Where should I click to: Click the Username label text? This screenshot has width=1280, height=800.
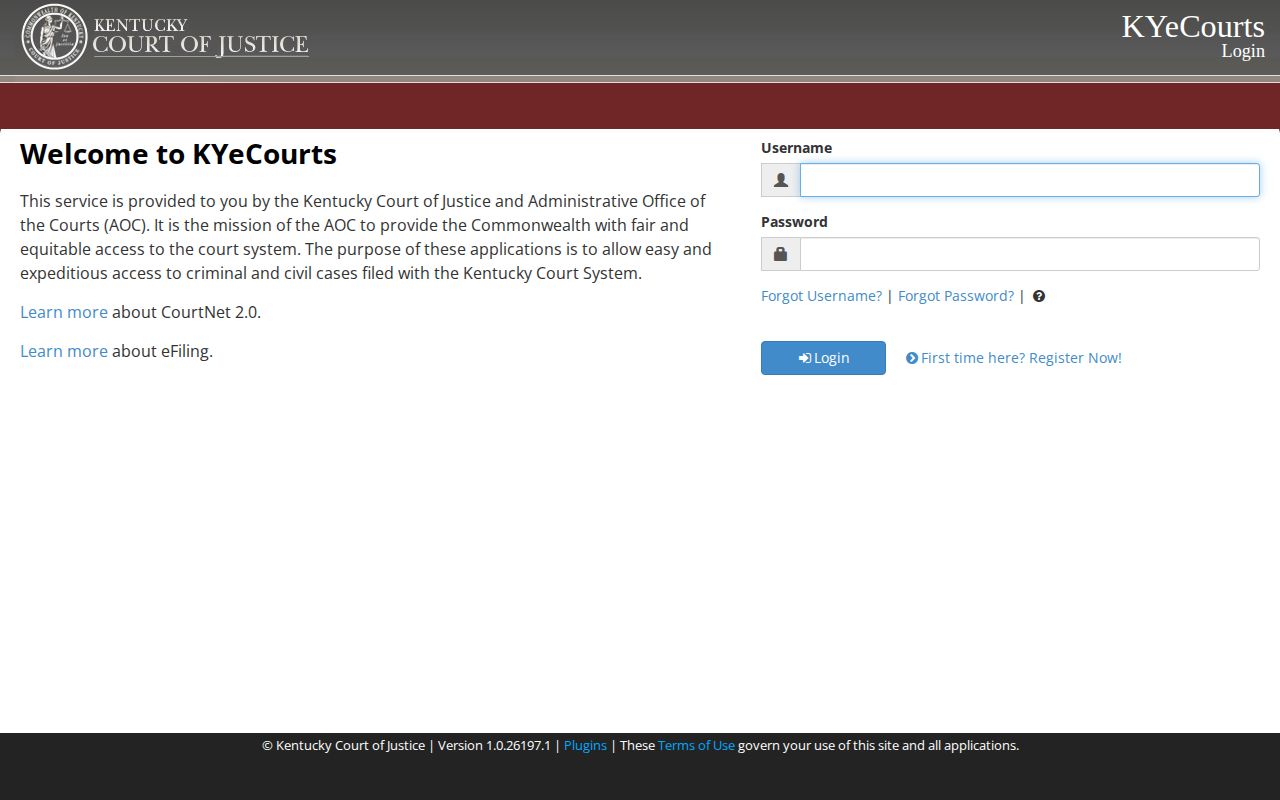point(796,148)
